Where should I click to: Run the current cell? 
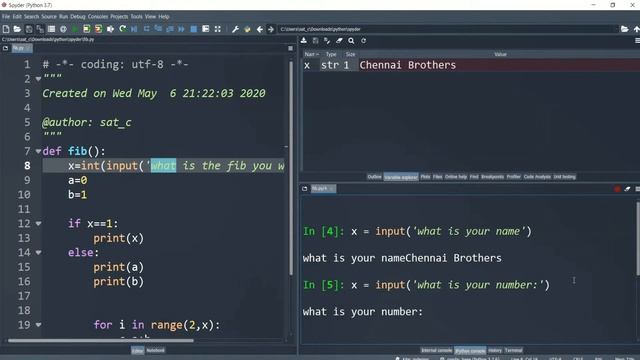coord(87,29)
